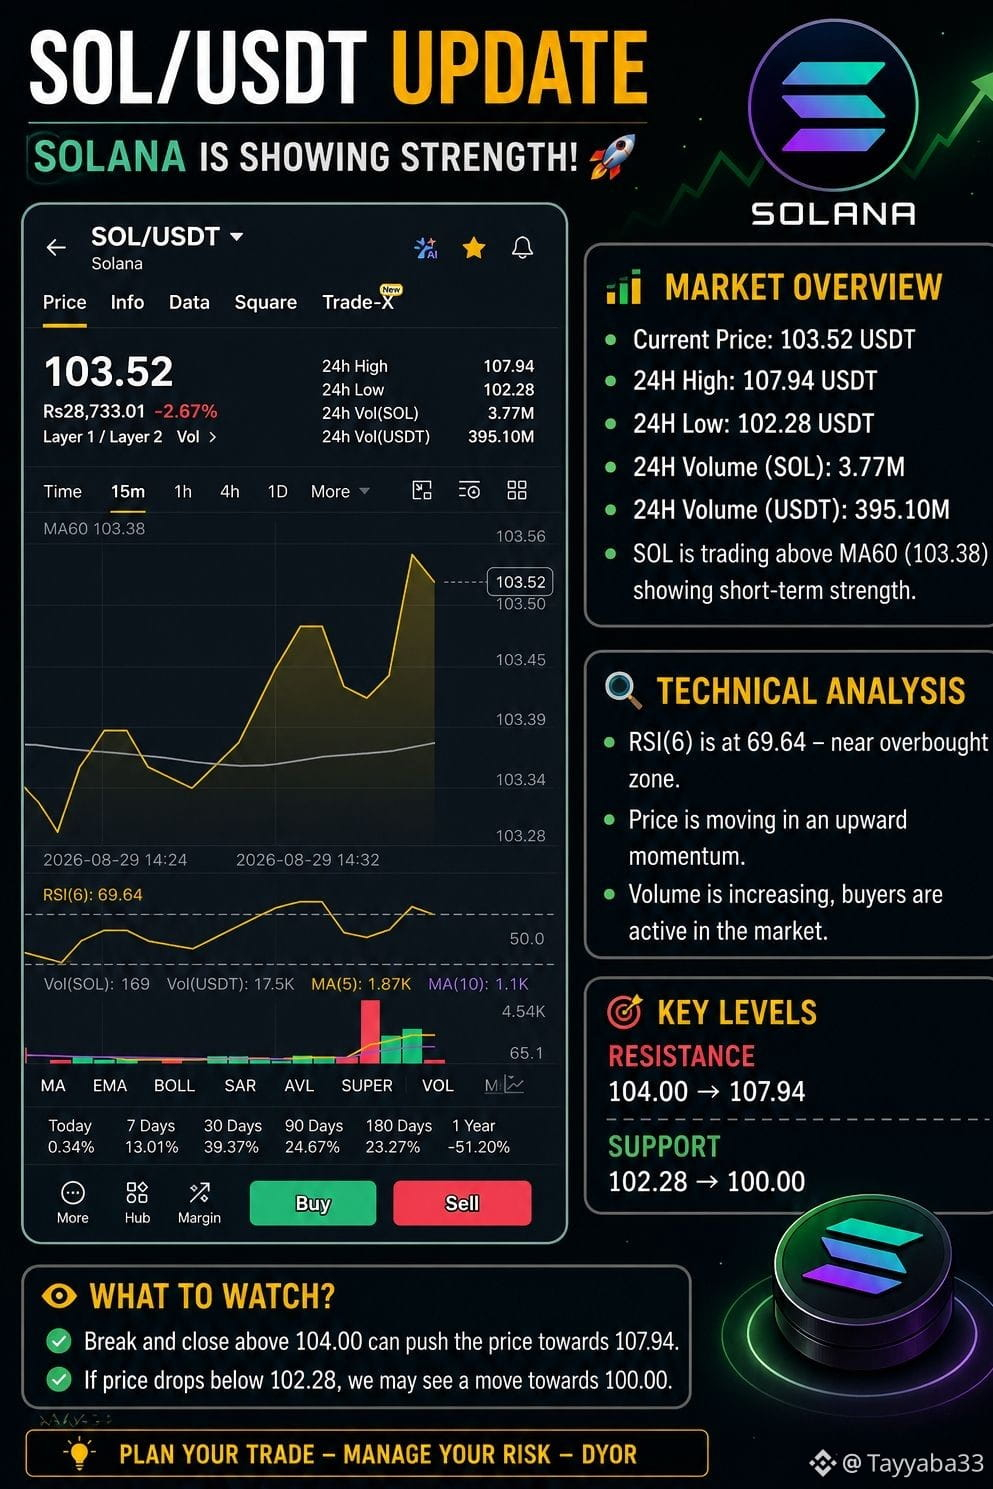993x1489 pixels.
Task: Select the 1D chart interval
Action: (277, 491)
